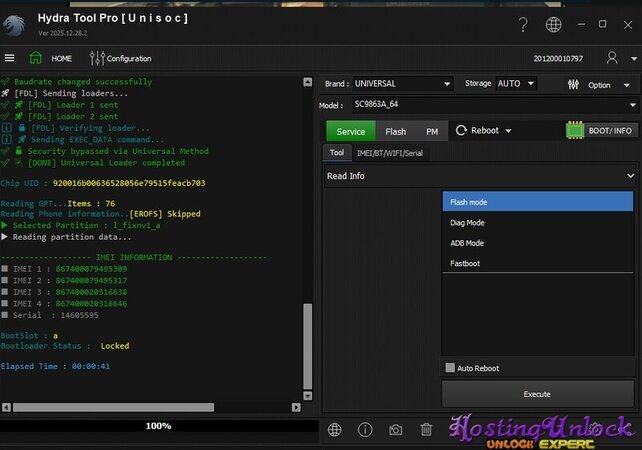642x450 pixels.
Task: Click the help question mark icon
Action: 523,25
